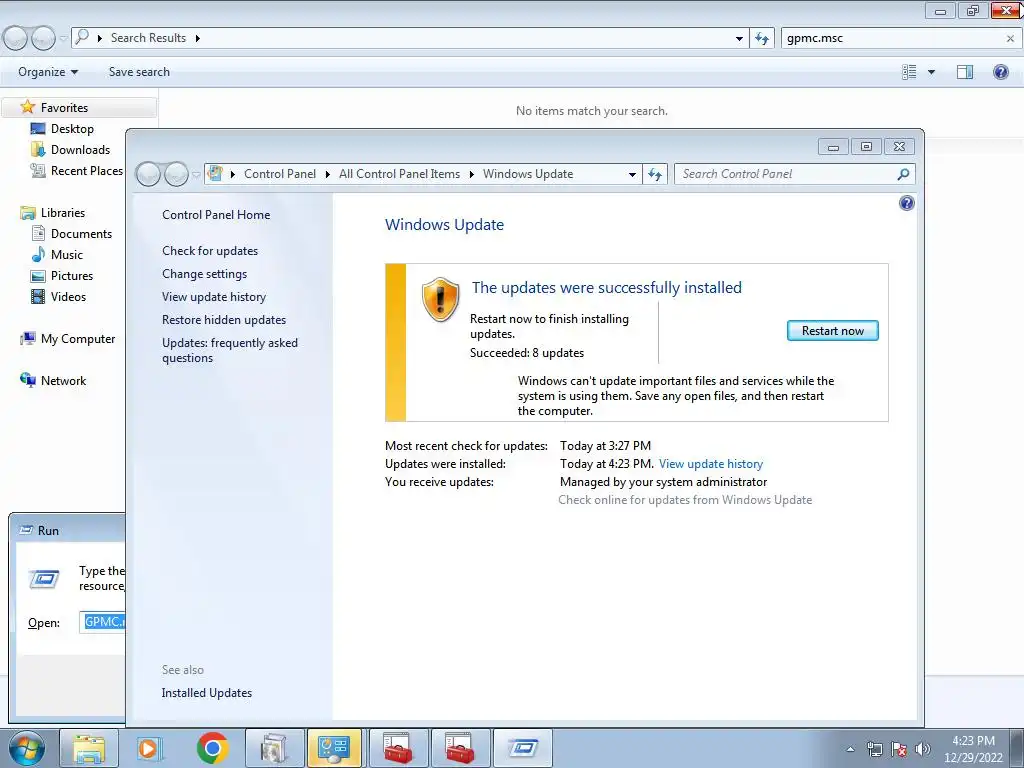This screenshot has width=1024, height=768.
Task: Click View update history link beside 4:23 PM
Action: 711,464
